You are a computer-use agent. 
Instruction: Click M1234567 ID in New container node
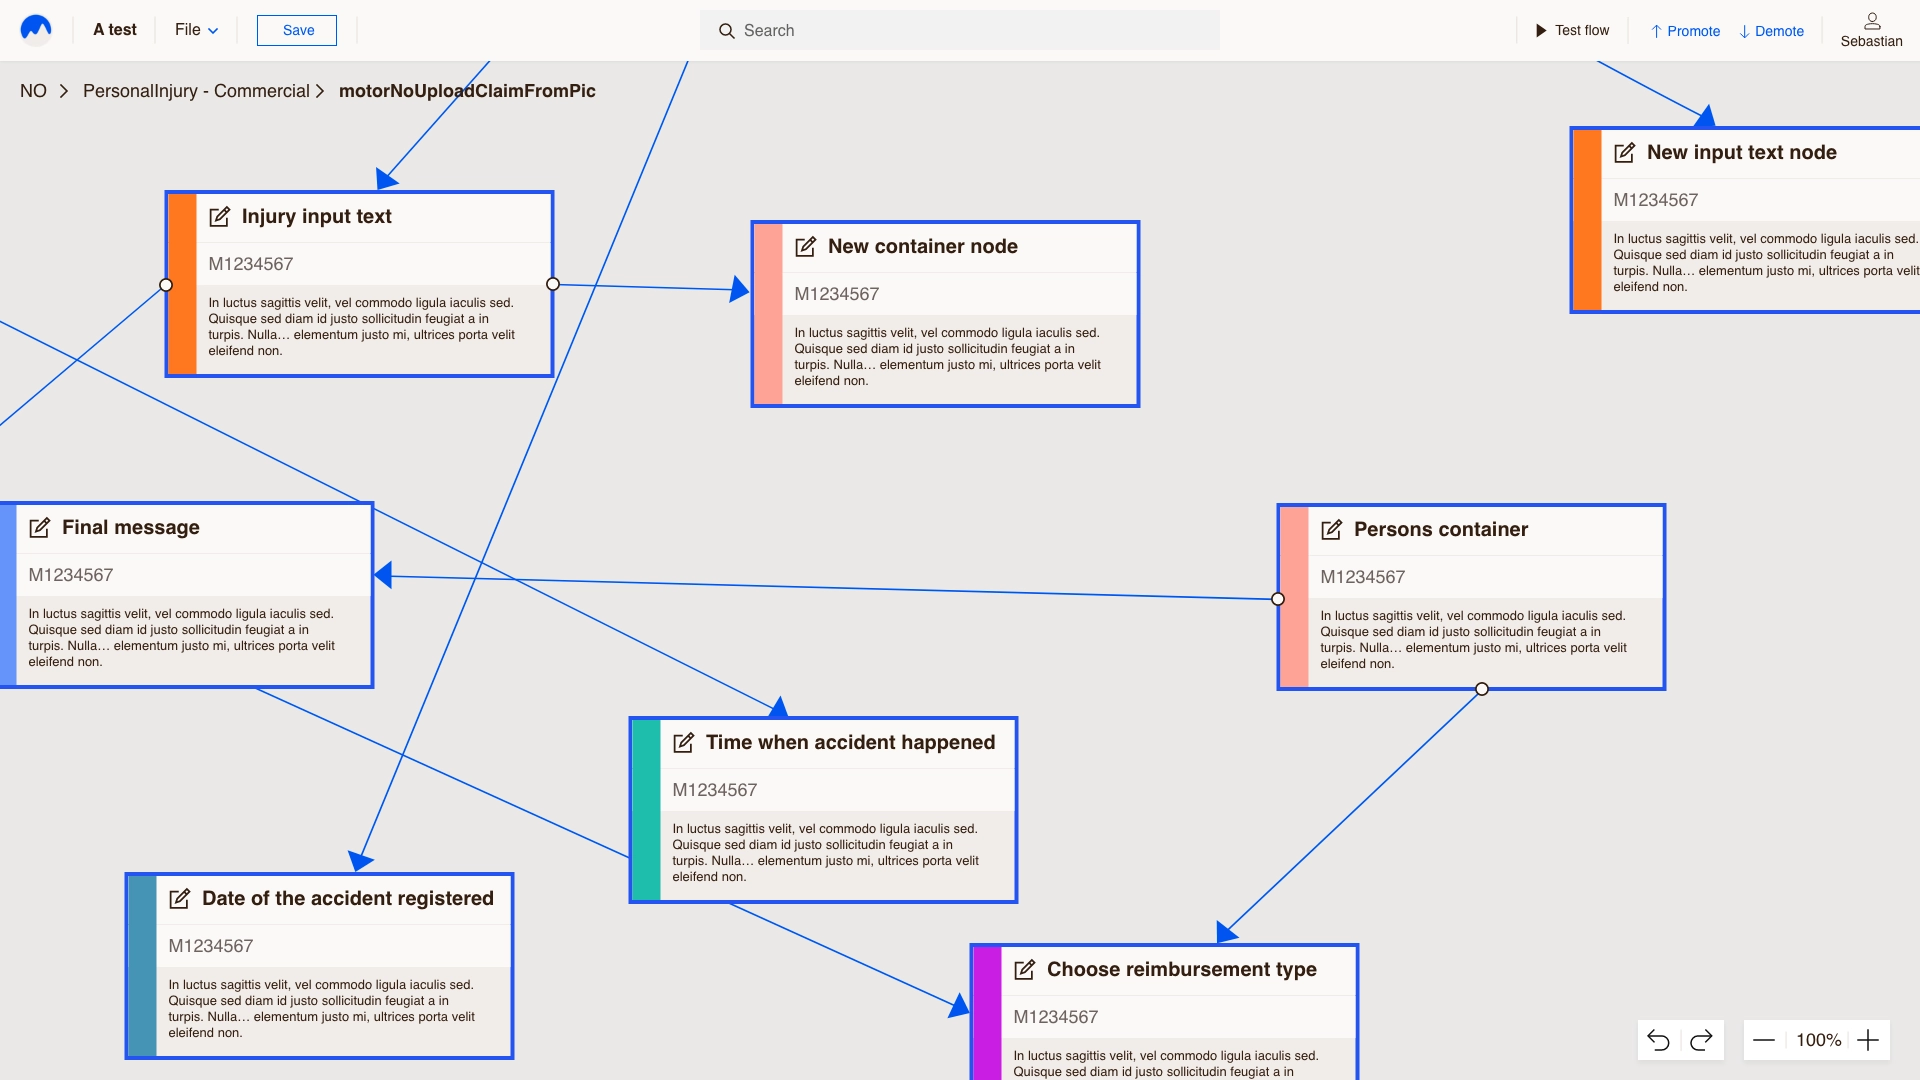coord(837,295)
